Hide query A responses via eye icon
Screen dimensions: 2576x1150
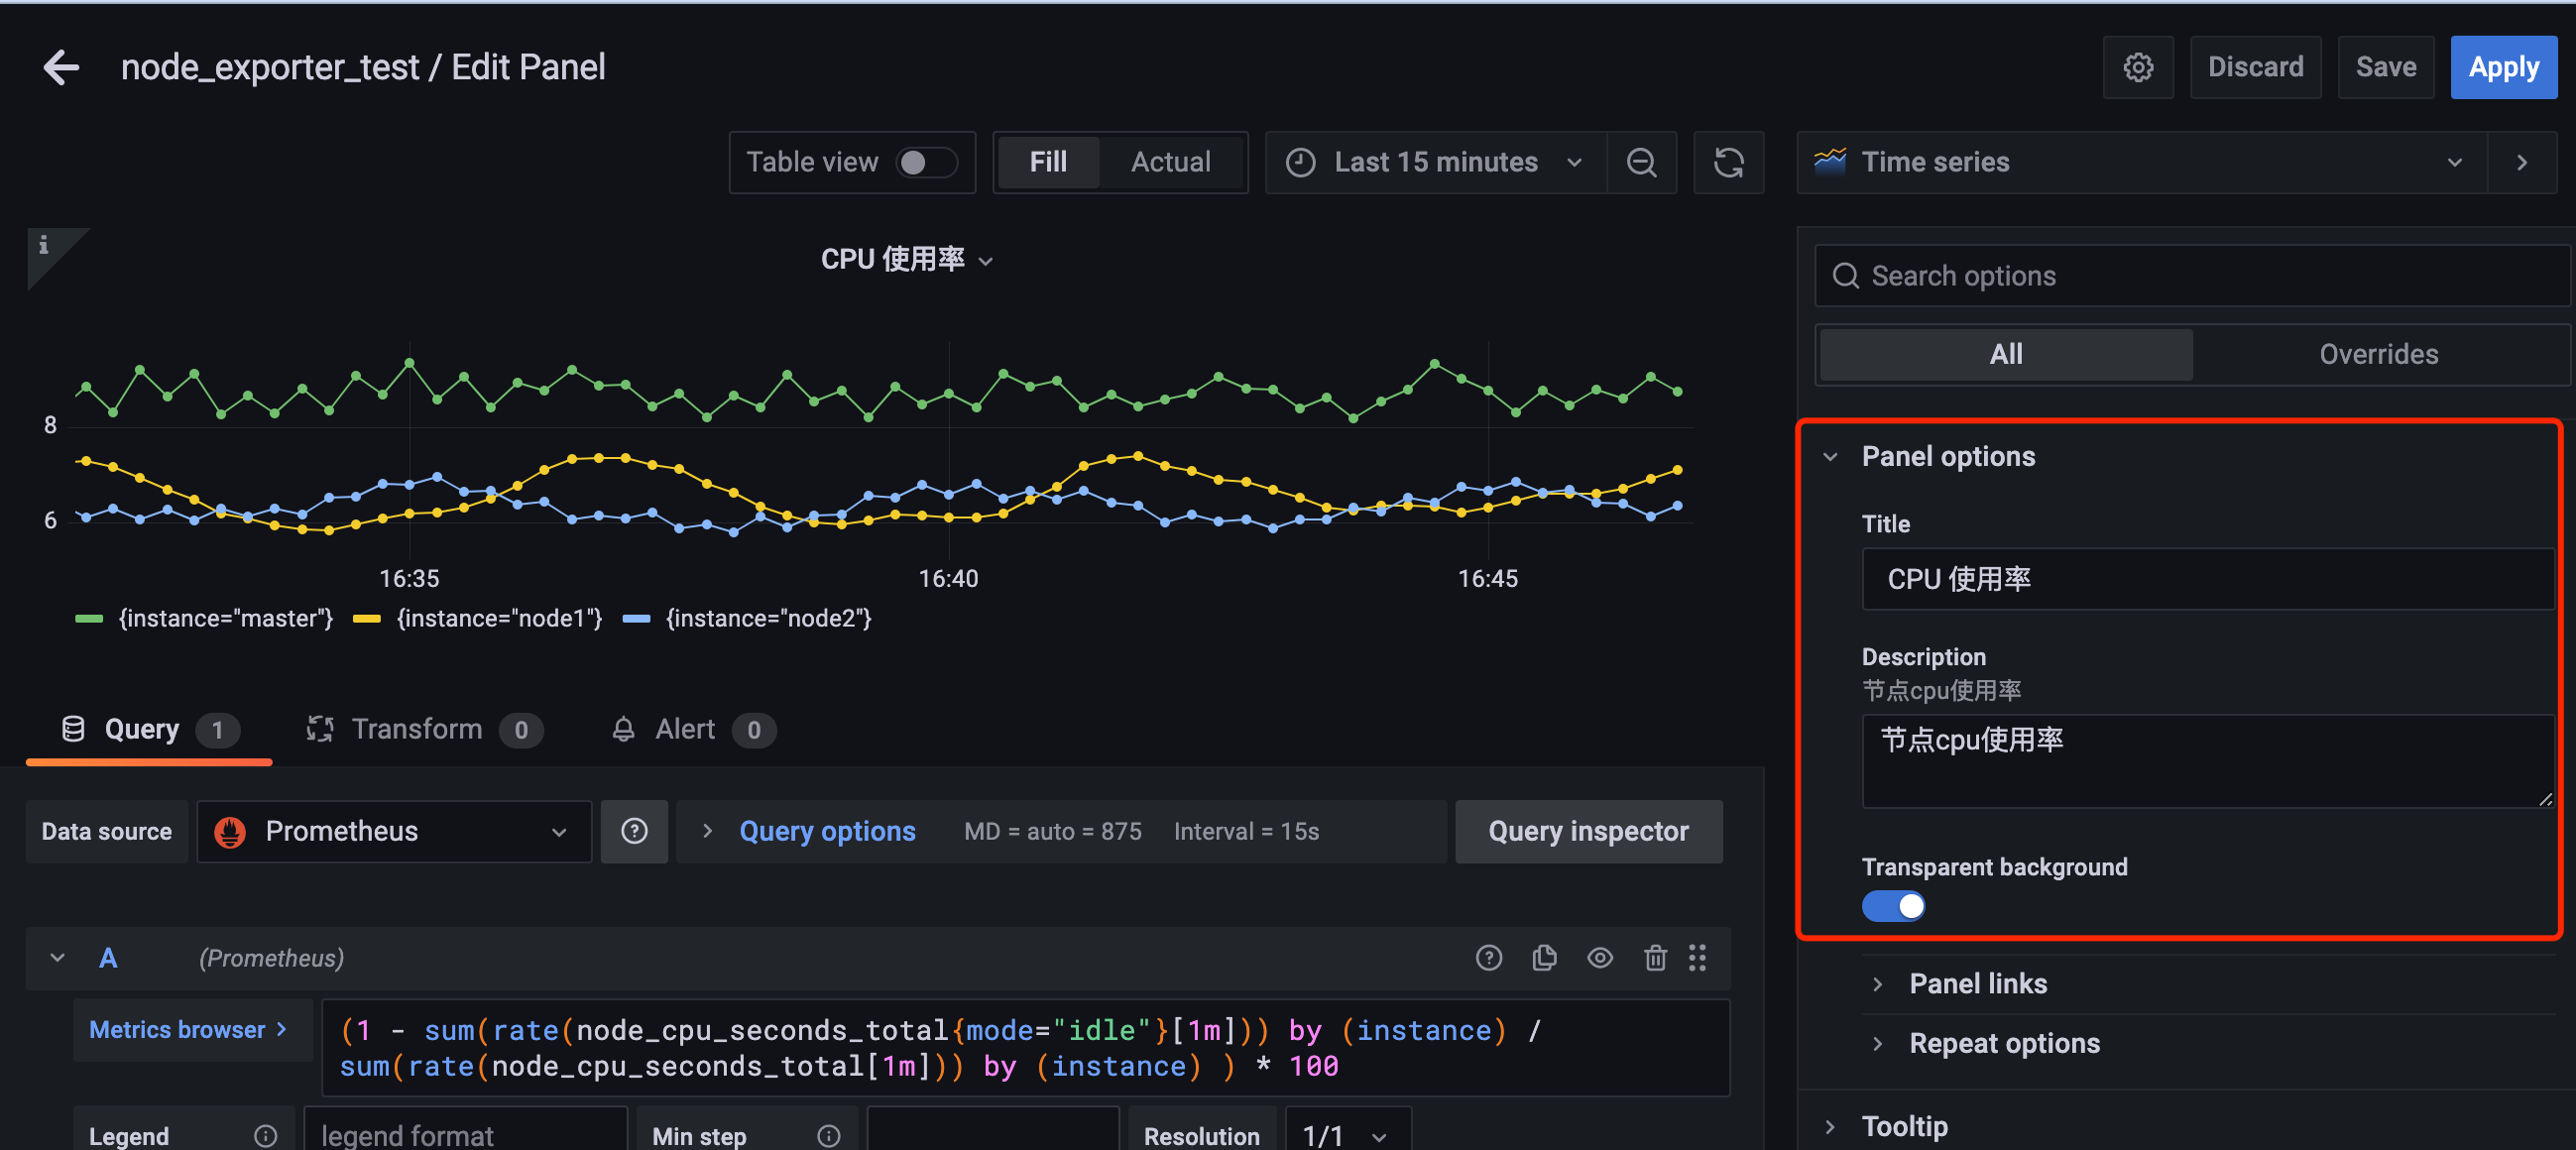coord(1600,958)
